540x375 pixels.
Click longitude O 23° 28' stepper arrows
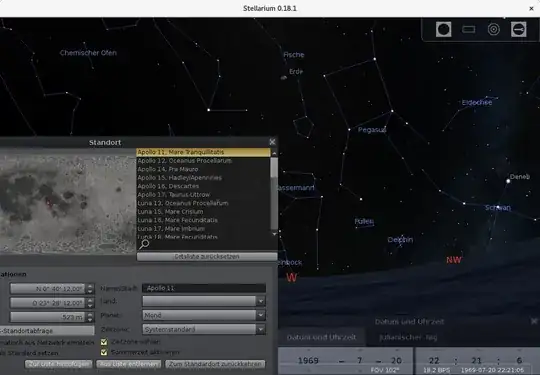(90, 303)
